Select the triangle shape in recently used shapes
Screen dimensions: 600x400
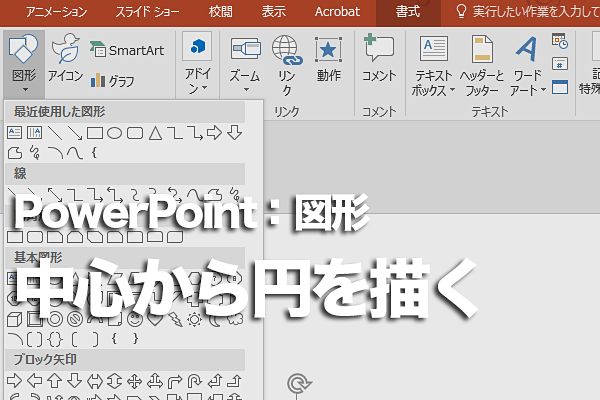click(x=155, y=133)
